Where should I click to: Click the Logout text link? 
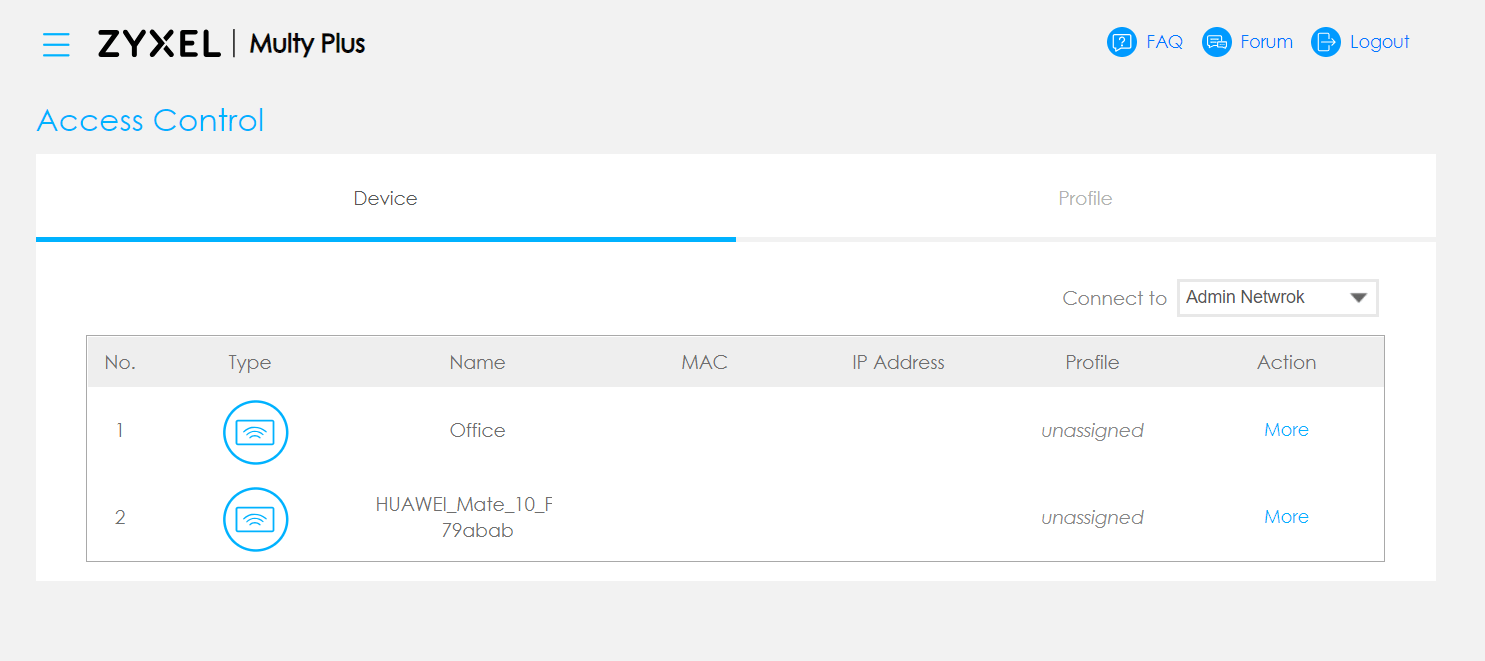point(1379,42)
